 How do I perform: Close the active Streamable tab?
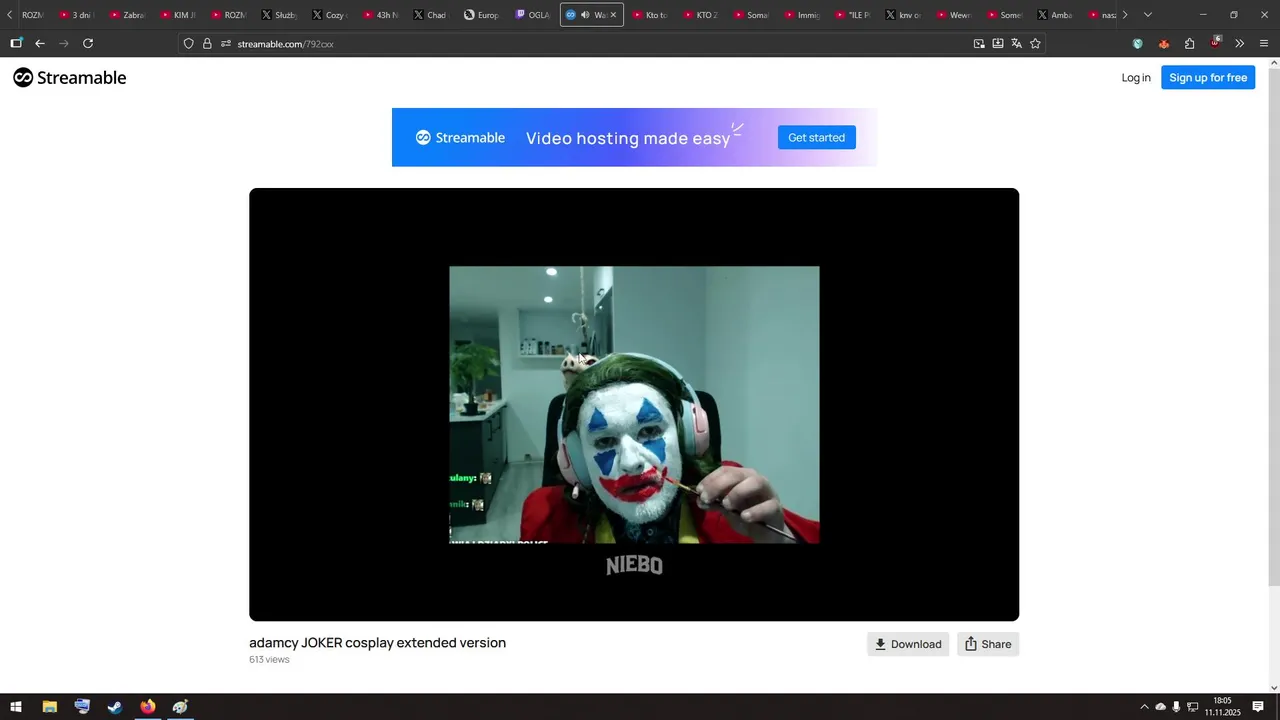613,15
